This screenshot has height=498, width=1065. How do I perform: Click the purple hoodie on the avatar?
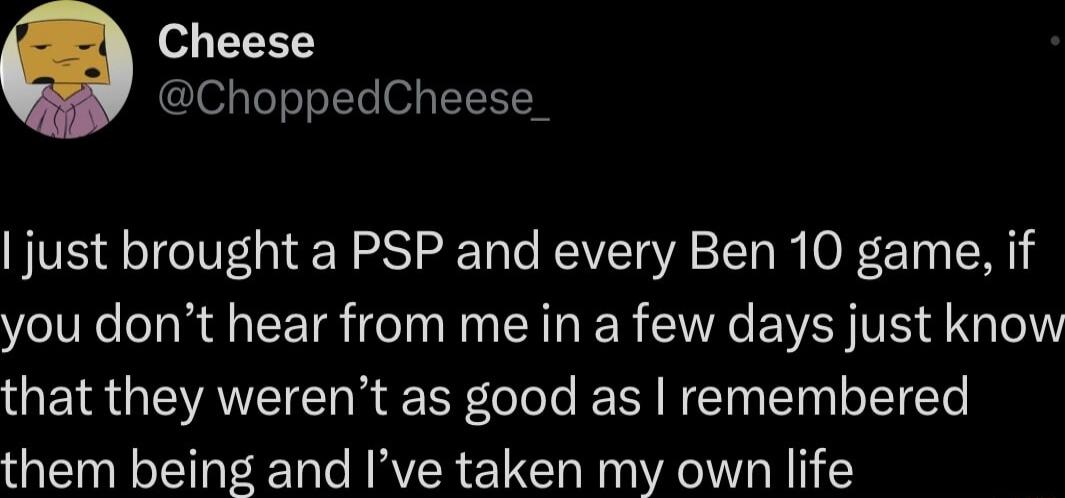[x=66, y=112]
